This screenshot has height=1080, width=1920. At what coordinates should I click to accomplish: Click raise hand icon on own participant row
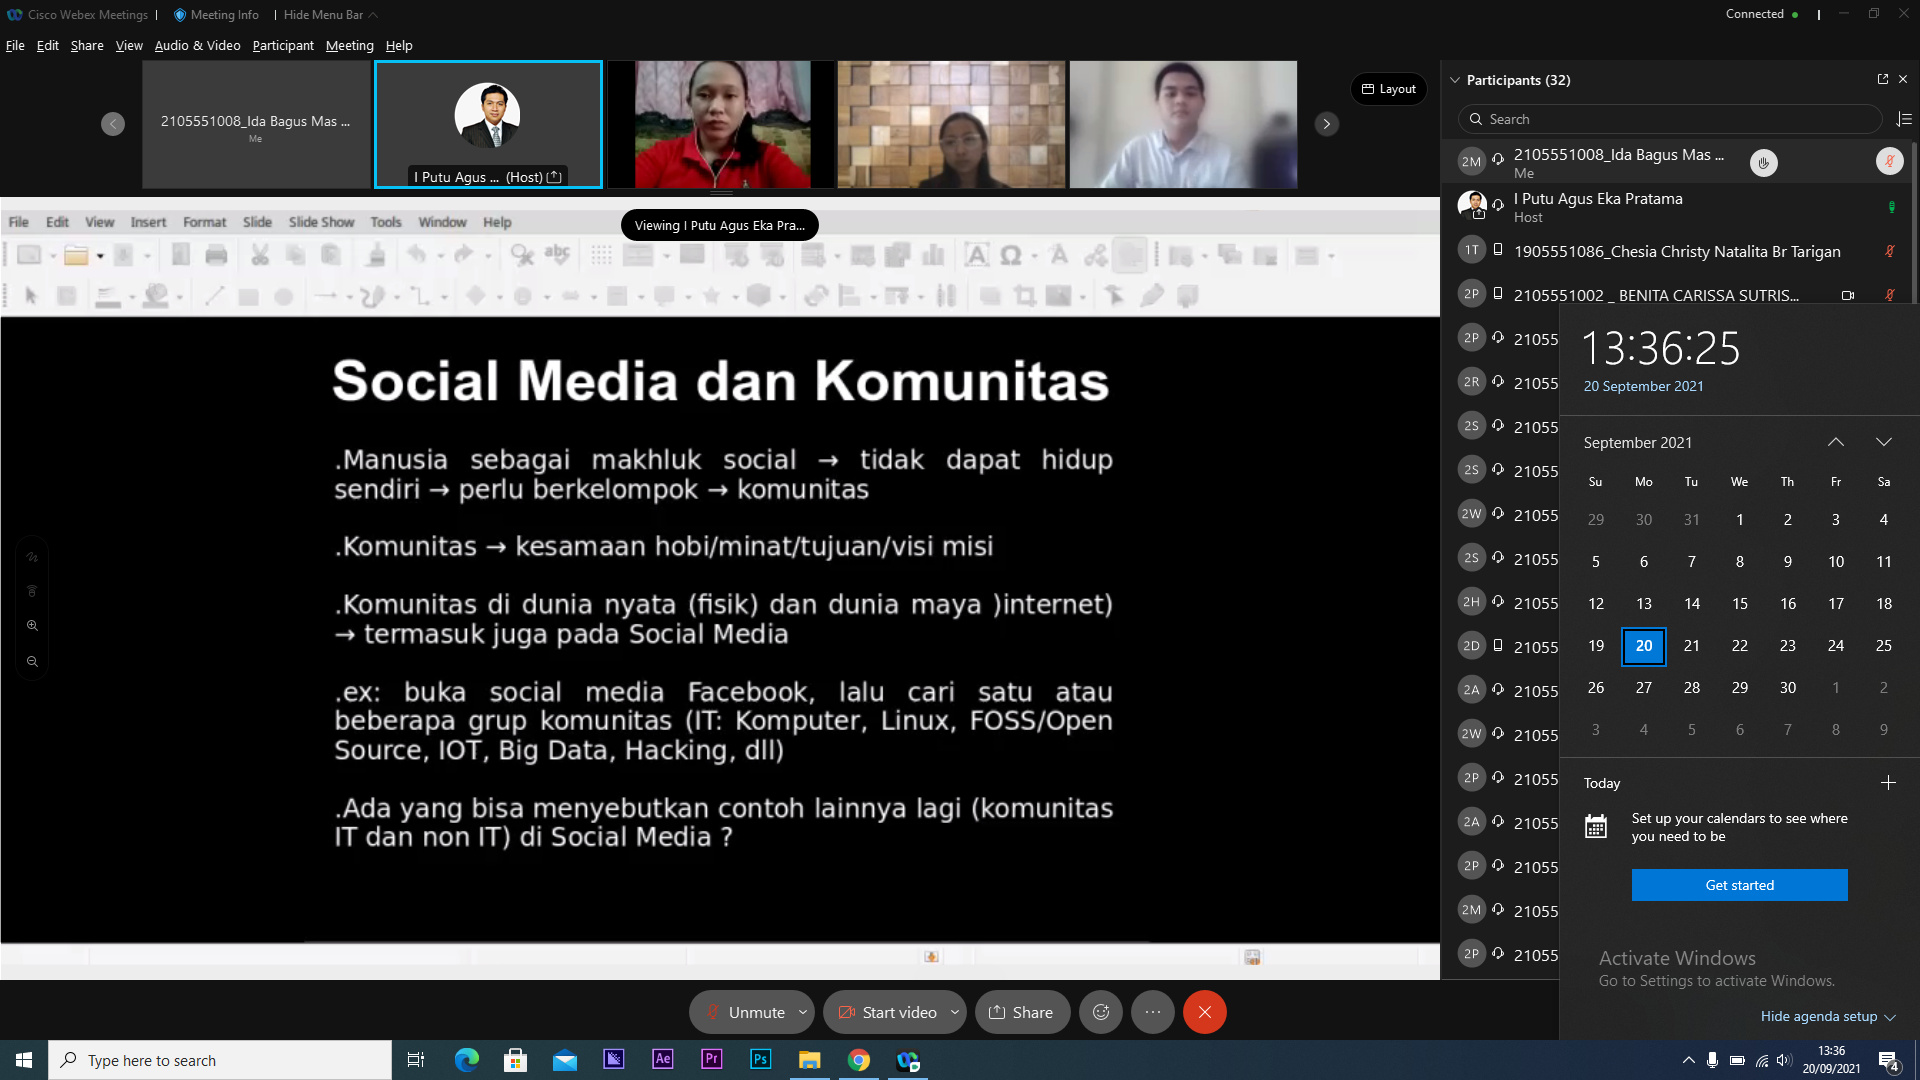(1764, 163)
